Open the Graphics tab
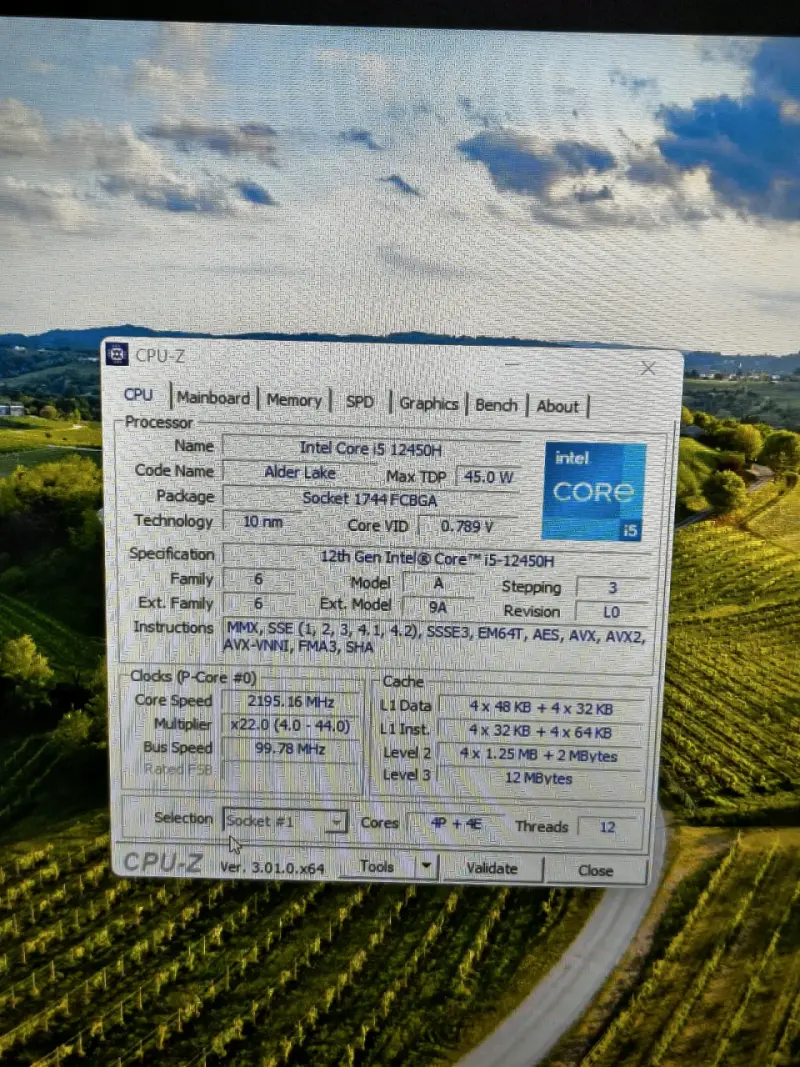Image resolution: width=800 pixels, height=1067 pixels. pos(429,404)
